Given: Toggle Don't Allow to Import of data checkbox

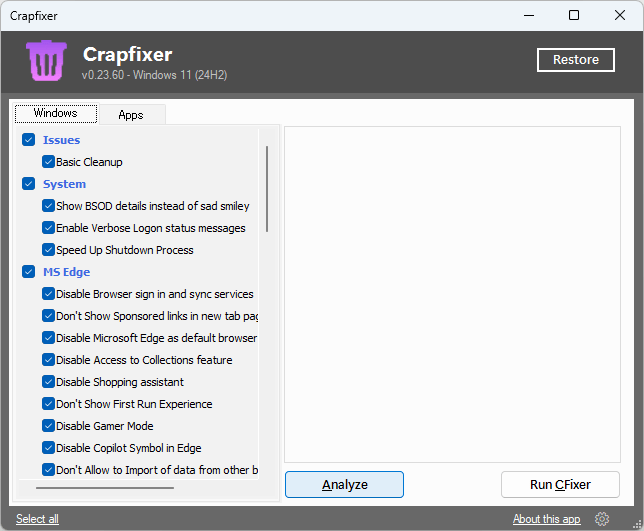Looking at the screenshot, I should (48, 469).
